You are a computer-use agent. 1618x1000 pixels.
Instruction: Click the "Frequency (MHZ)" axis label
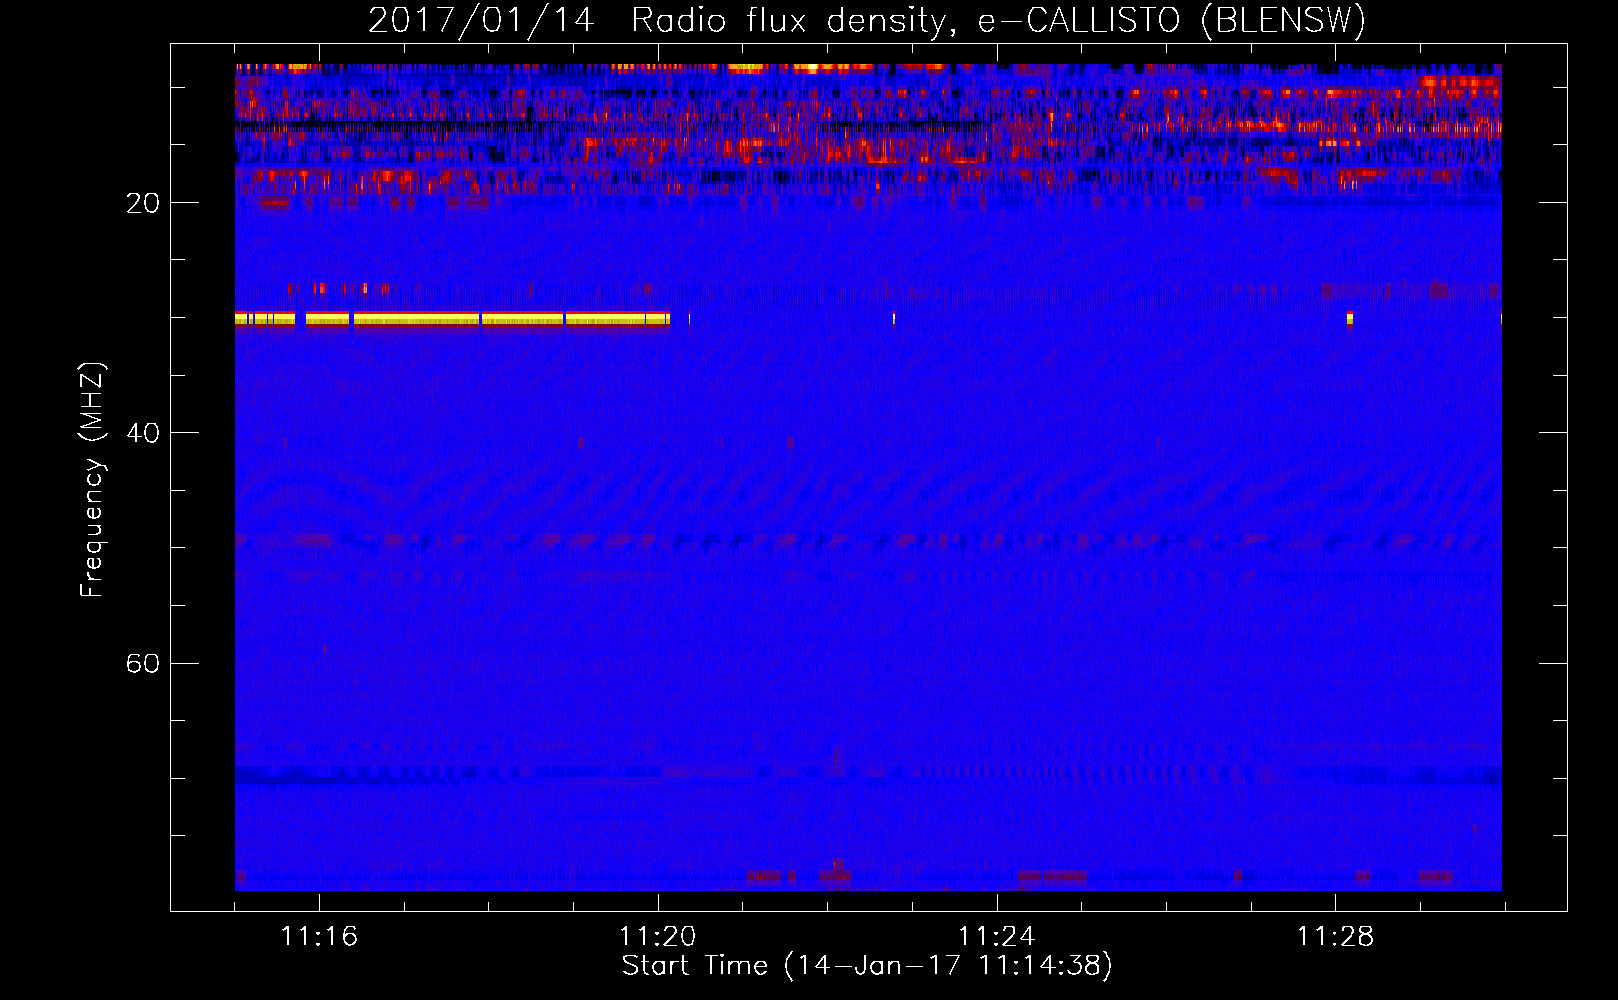(91, 480)
